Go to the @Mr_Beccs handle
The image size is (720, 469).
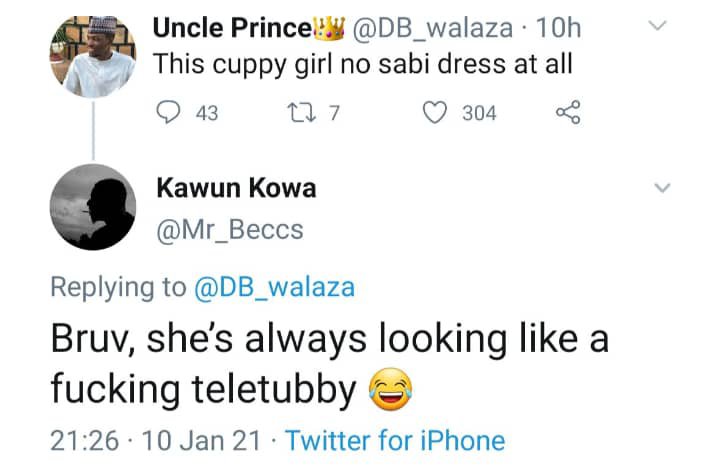tap(230, 231)
